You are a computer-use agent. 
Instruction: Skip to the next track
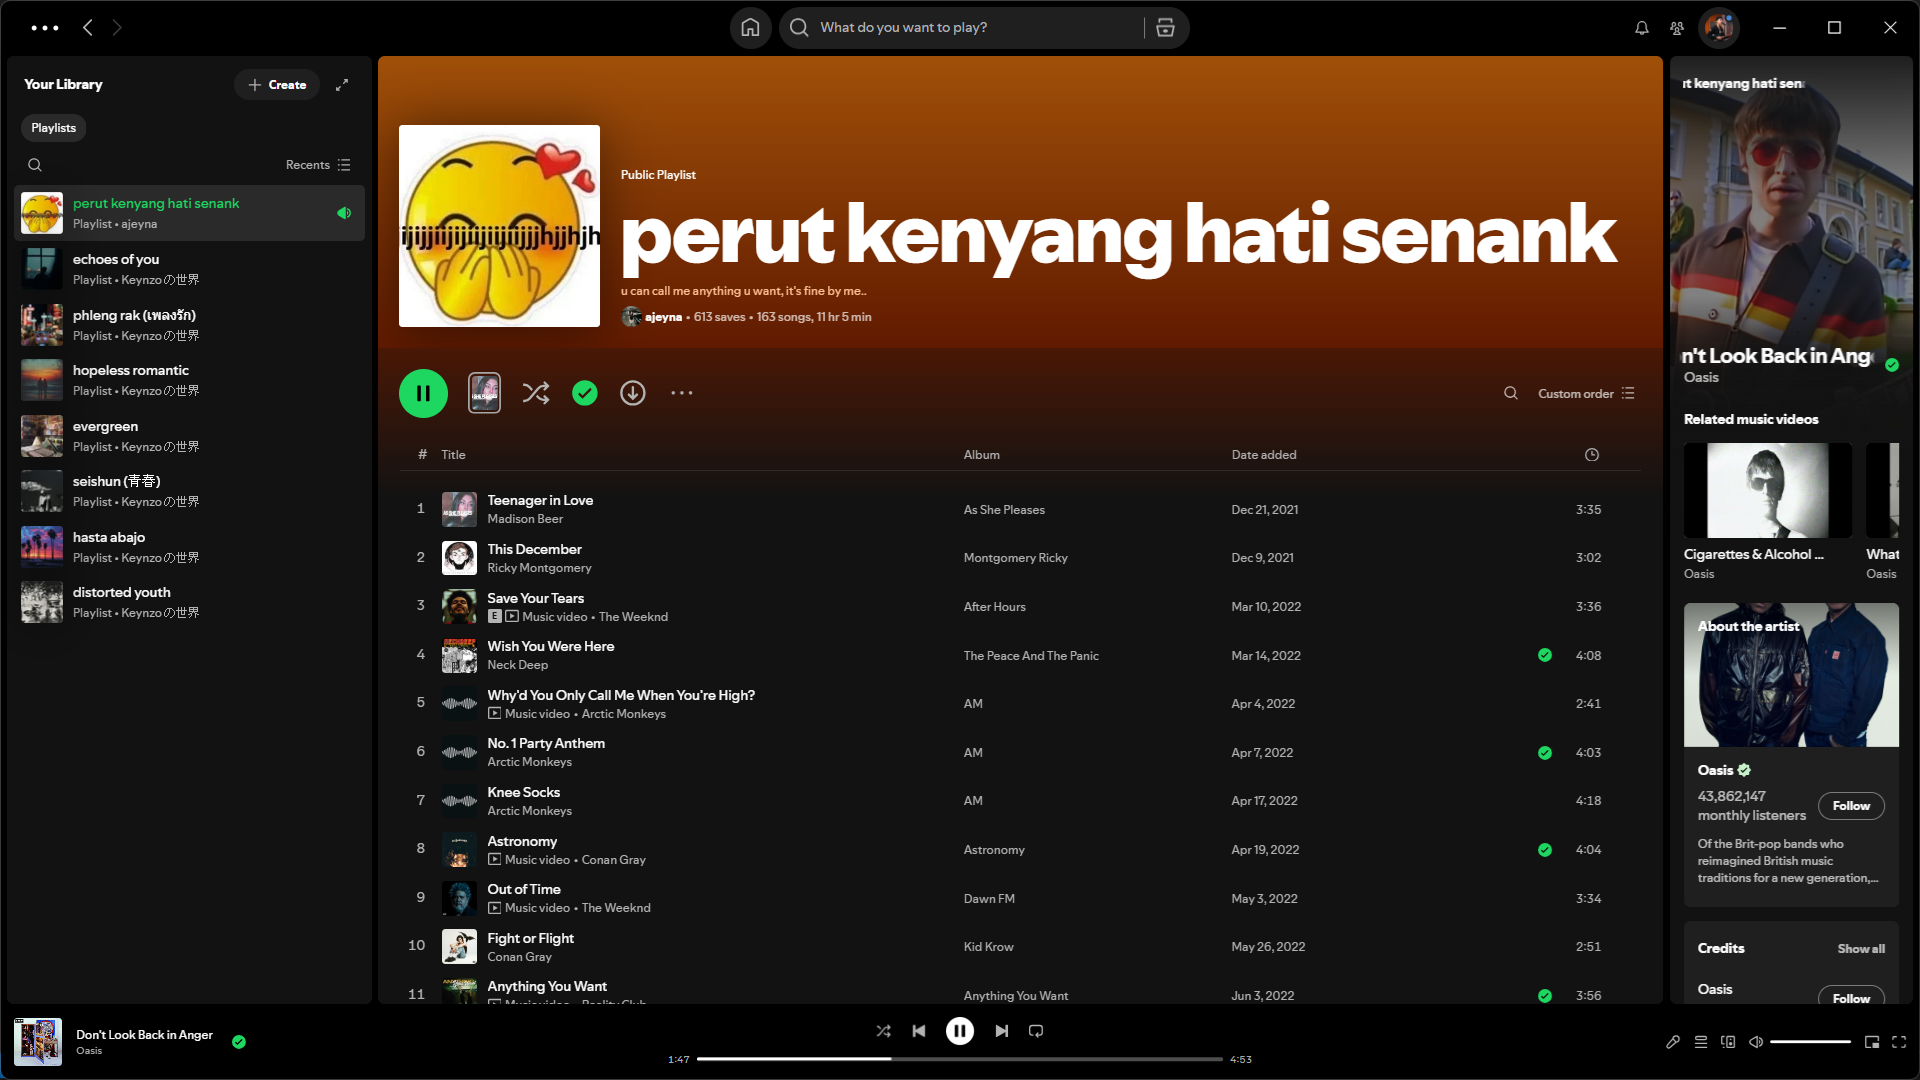tap(1001, 1031)
